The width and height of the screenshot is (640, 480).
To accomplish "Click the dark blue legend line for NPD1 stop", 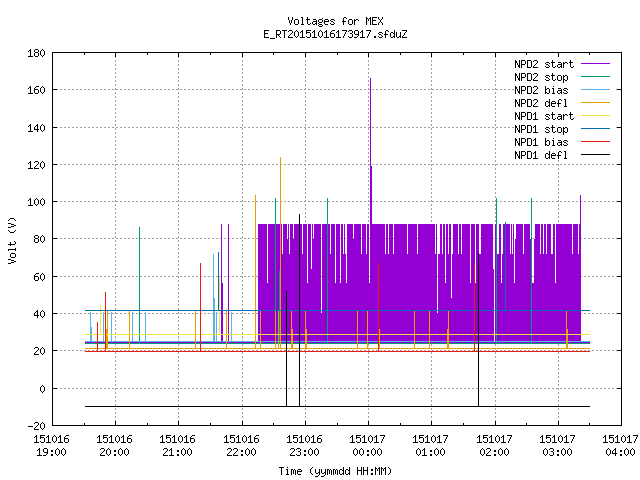I will tap(595, 129).
